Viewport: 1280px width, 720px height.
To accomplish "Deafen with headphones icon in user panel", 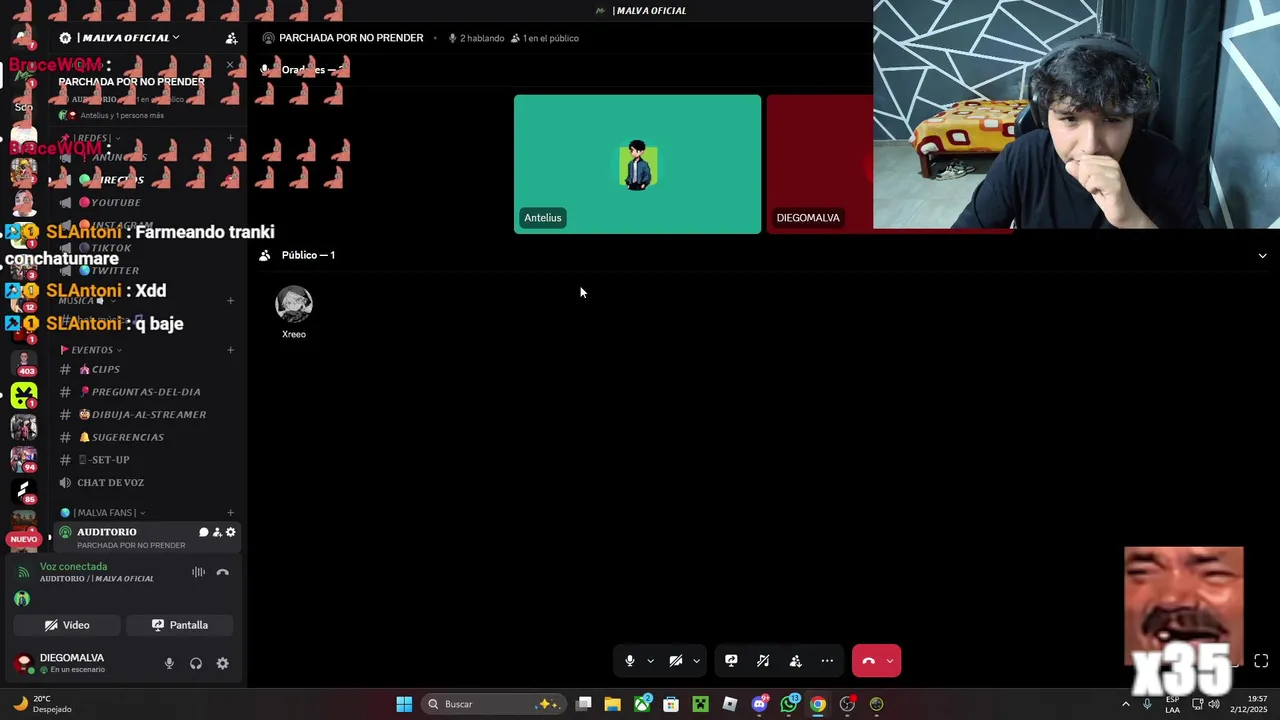I will tap(196, 663).
